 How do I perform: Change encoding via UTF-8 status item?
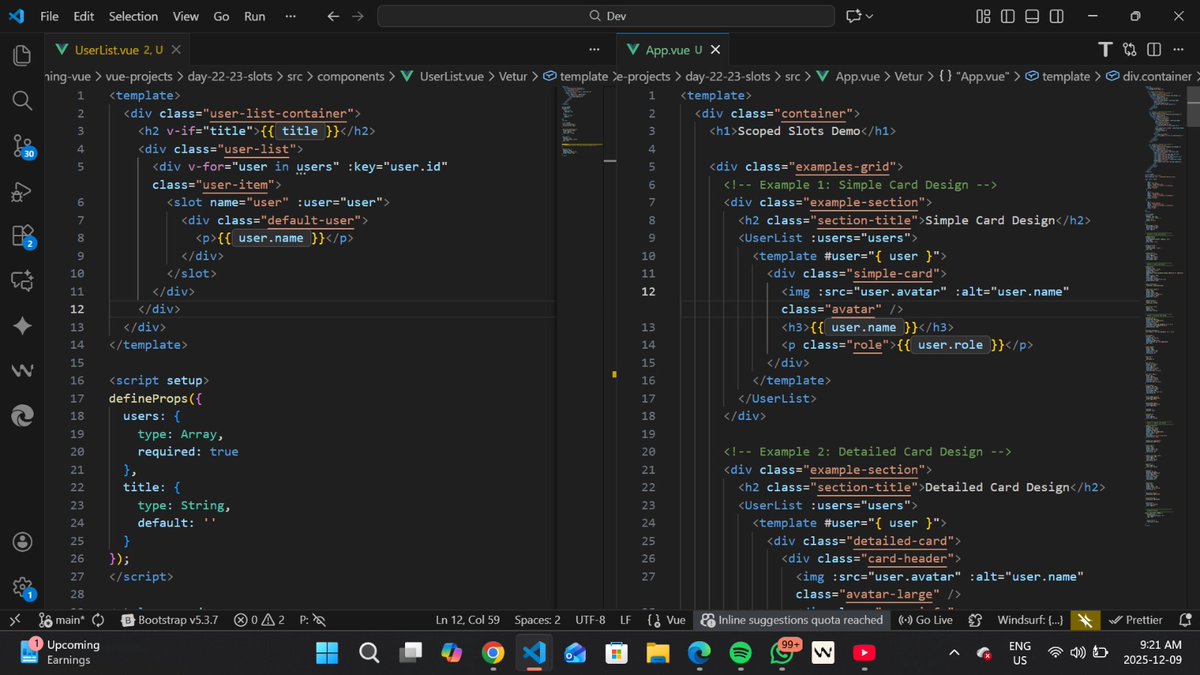[588, 620]
